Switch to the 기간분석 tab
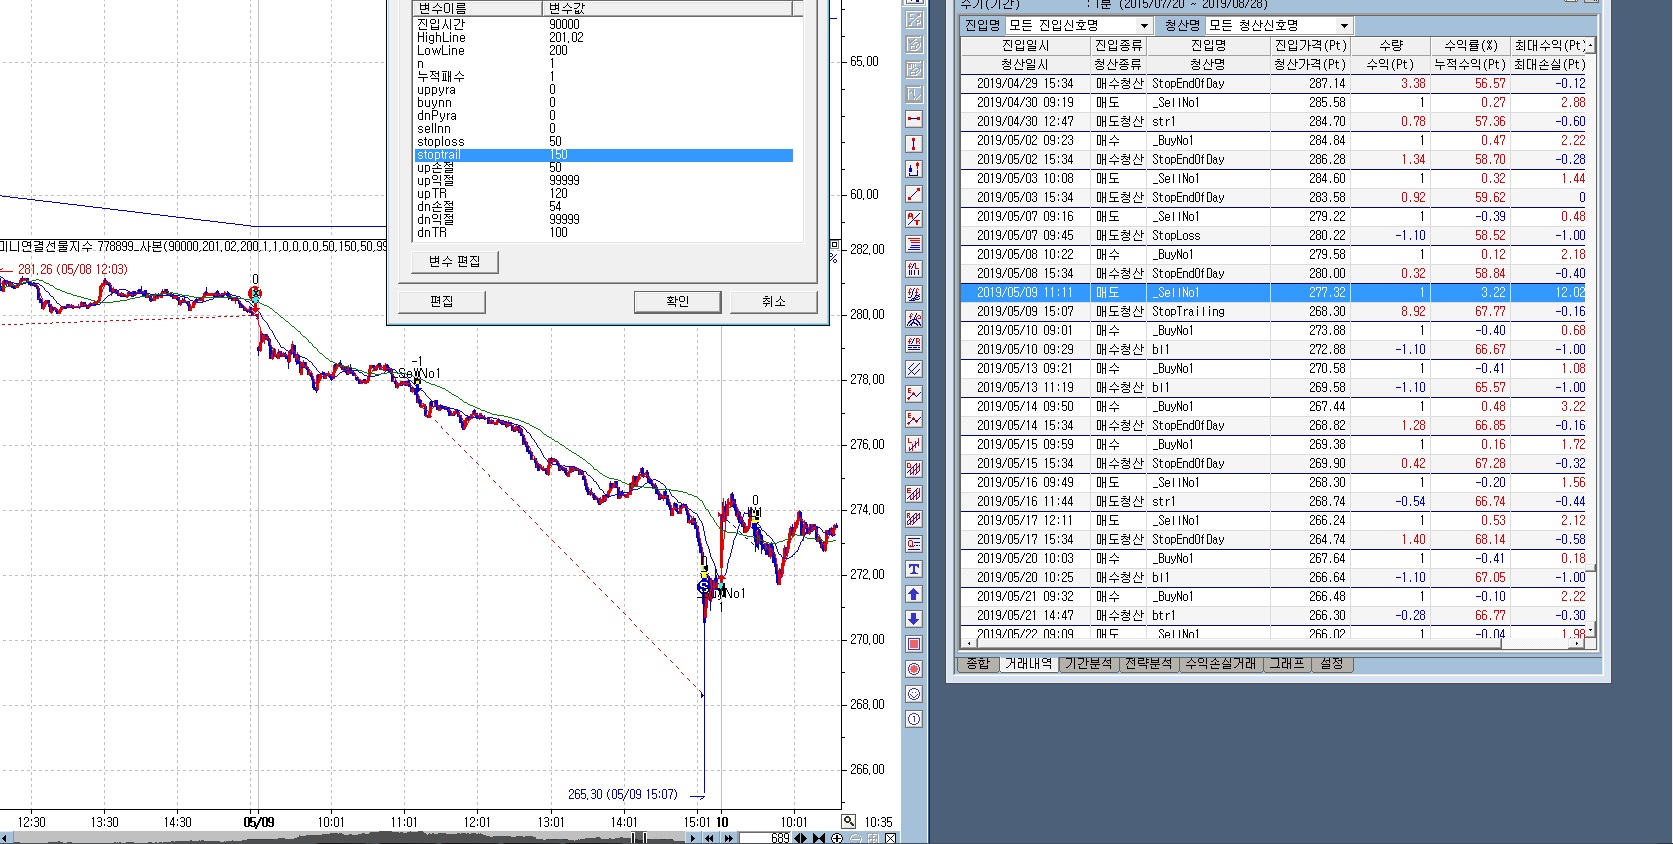This screenshot has height=844, width=1673. (x=1088, y=664)
